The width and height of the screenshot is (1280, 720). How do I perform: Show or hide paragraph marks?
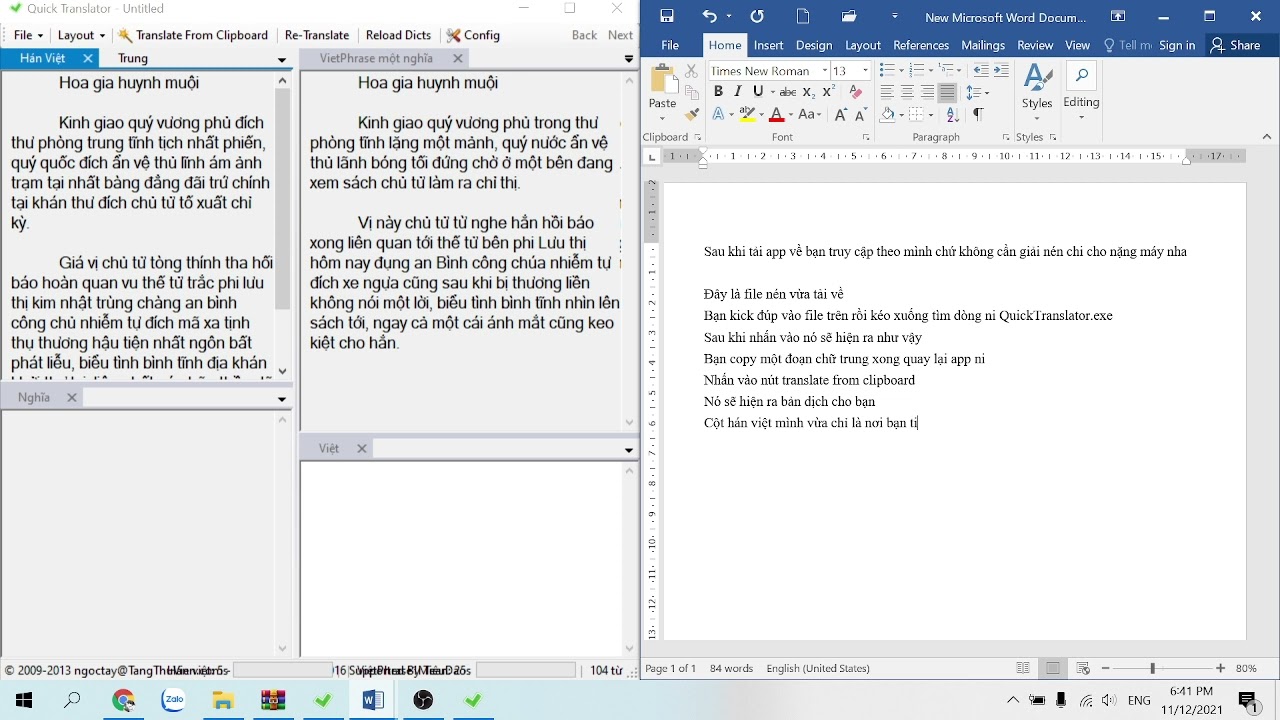click(x=977, y=114)
